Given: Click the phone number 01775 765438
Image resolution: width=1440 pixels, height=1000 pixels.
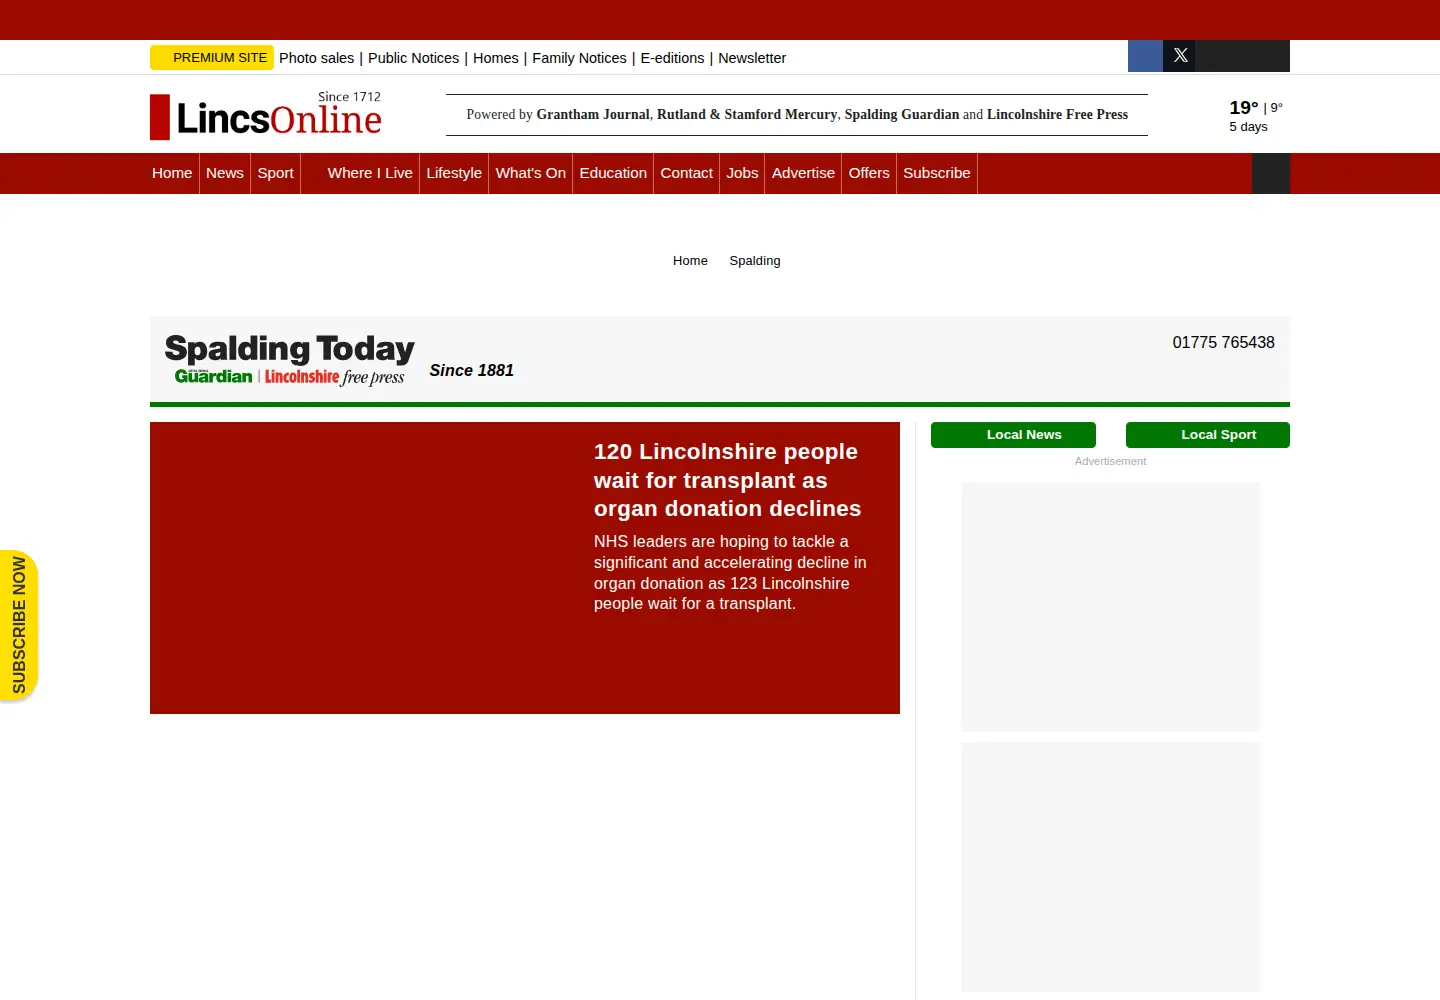Looking at the screenshot, I should point(1223,342).
